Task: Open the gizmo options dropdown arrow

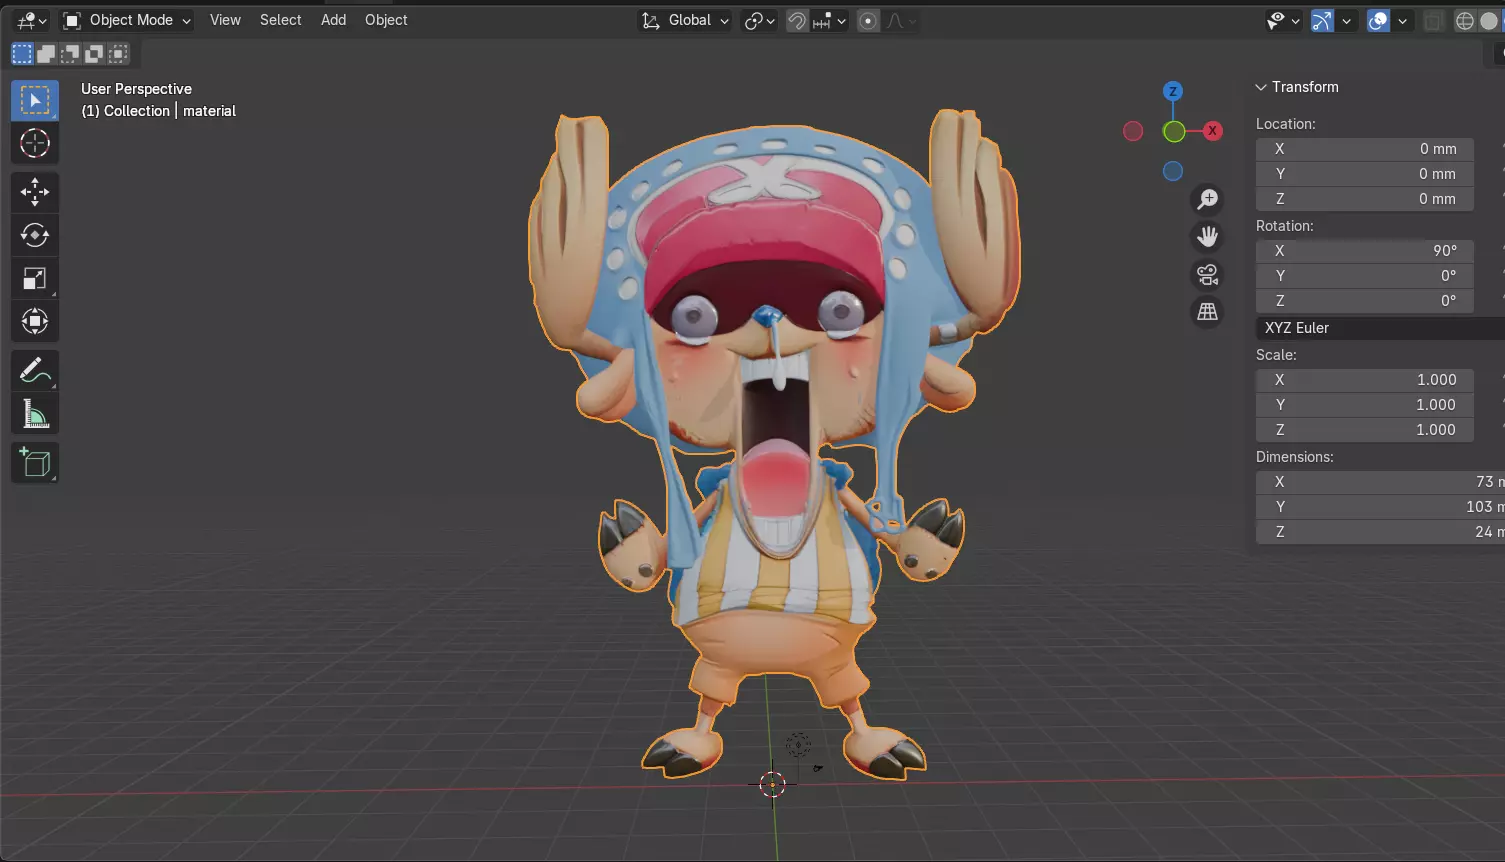Action: 1347,21
